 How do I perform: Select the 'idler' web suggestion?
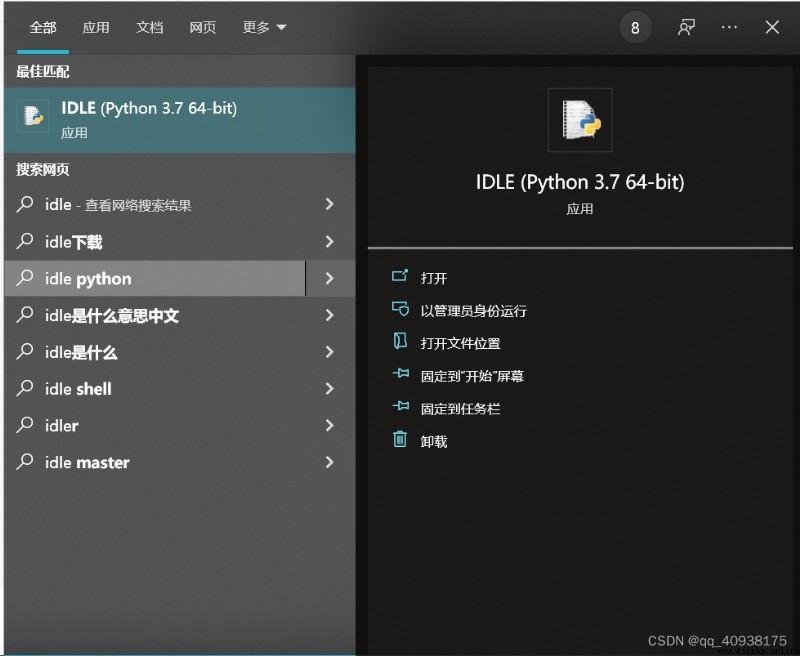click(155, 425)
